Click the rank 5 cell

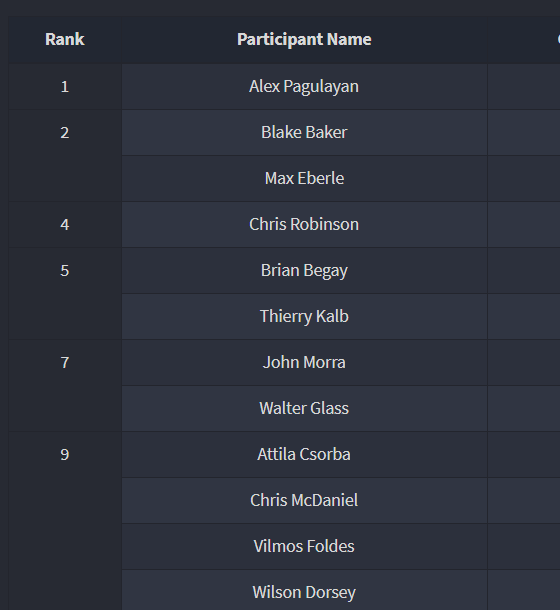click(x=65, y=293)
